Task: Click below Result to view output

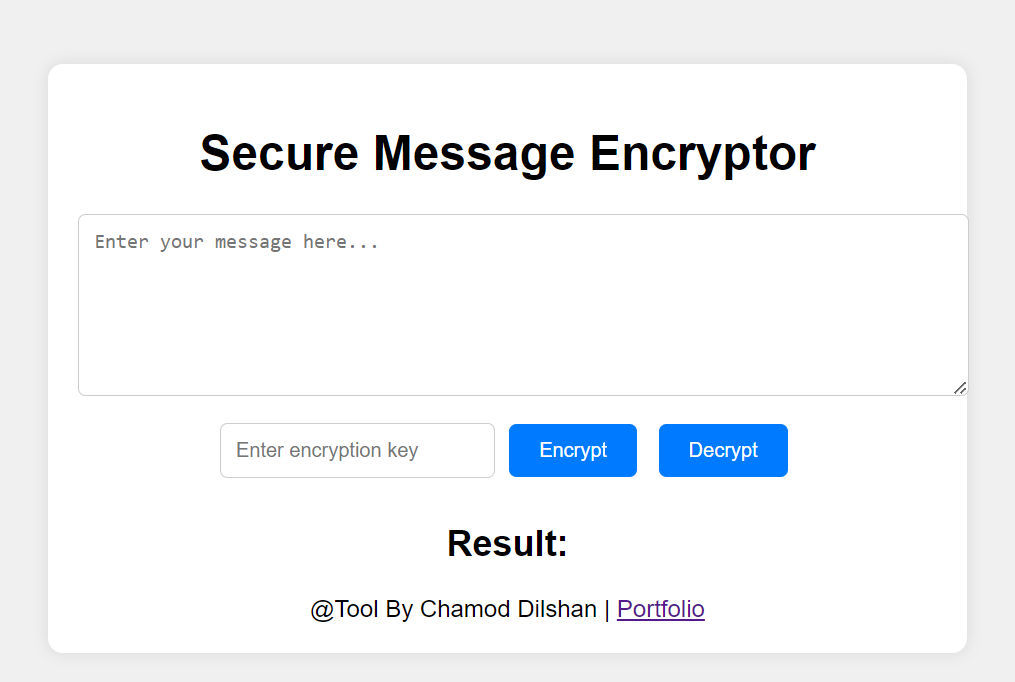Action: 506,575
